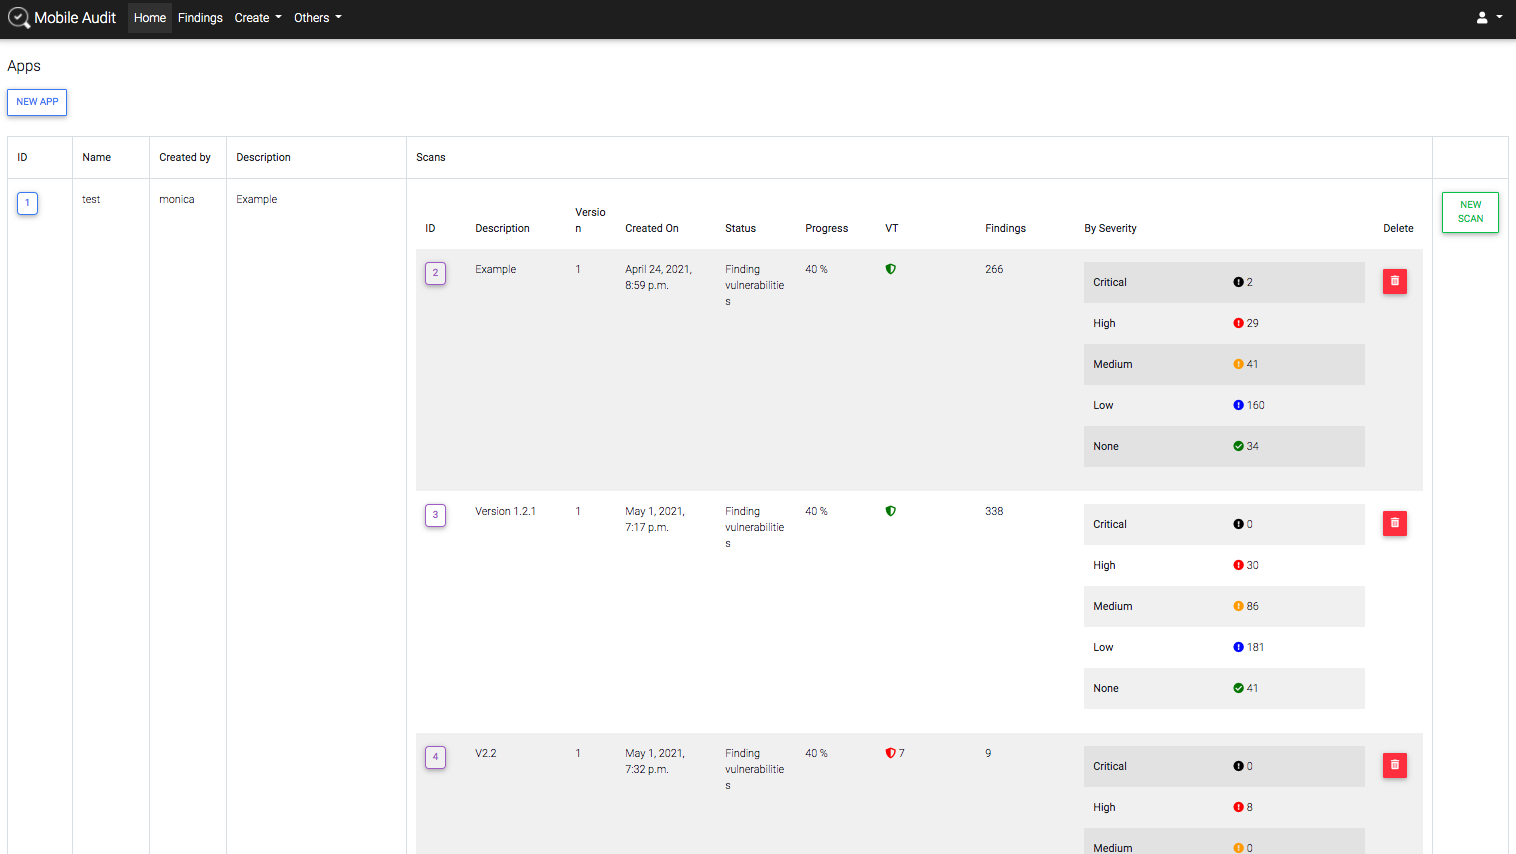Open scan ID 4 badge

click(x=435, y=757)
